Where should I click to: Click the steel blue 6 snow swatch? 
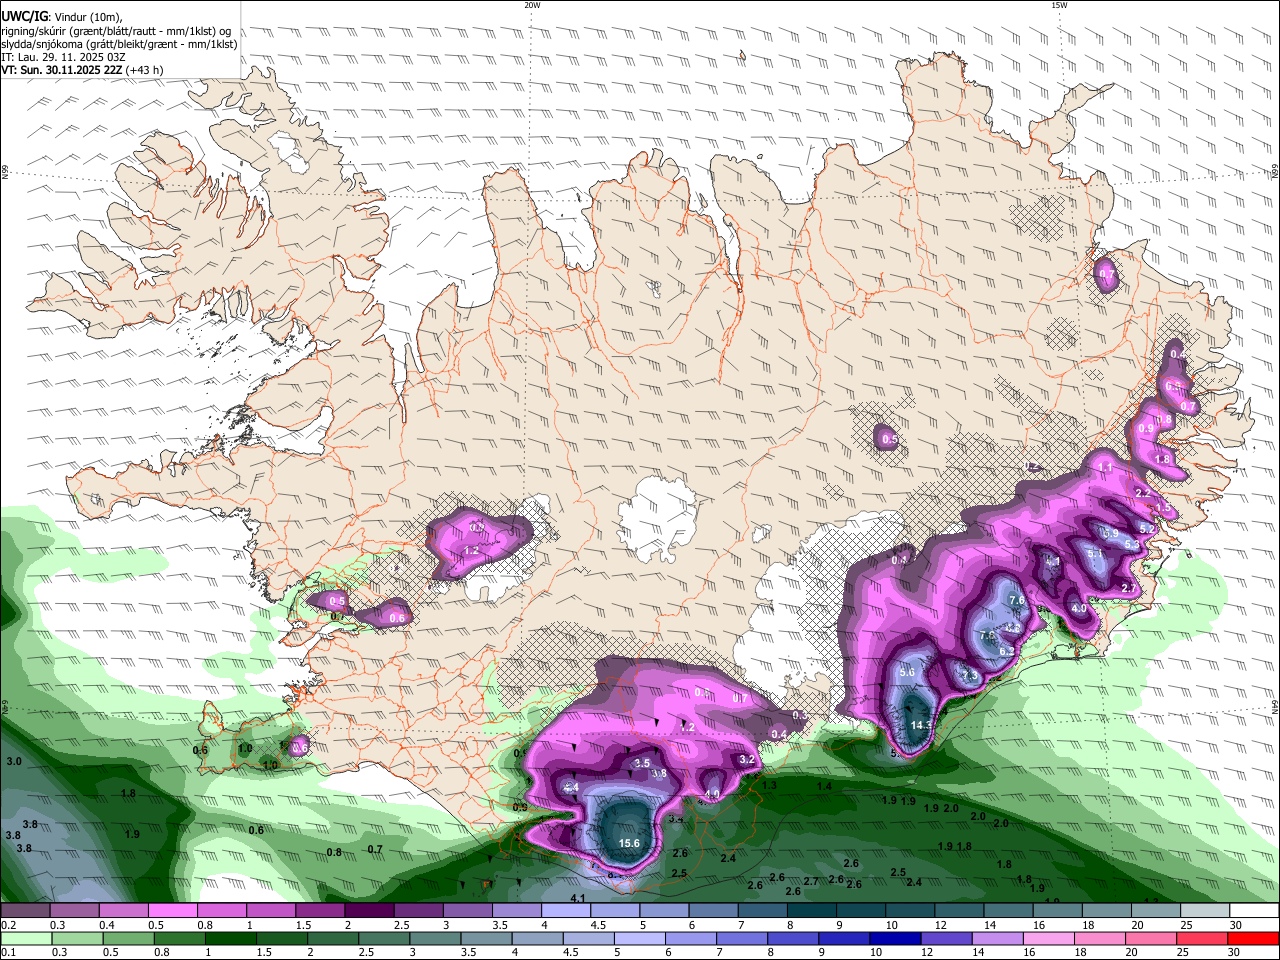coord(713,911)
